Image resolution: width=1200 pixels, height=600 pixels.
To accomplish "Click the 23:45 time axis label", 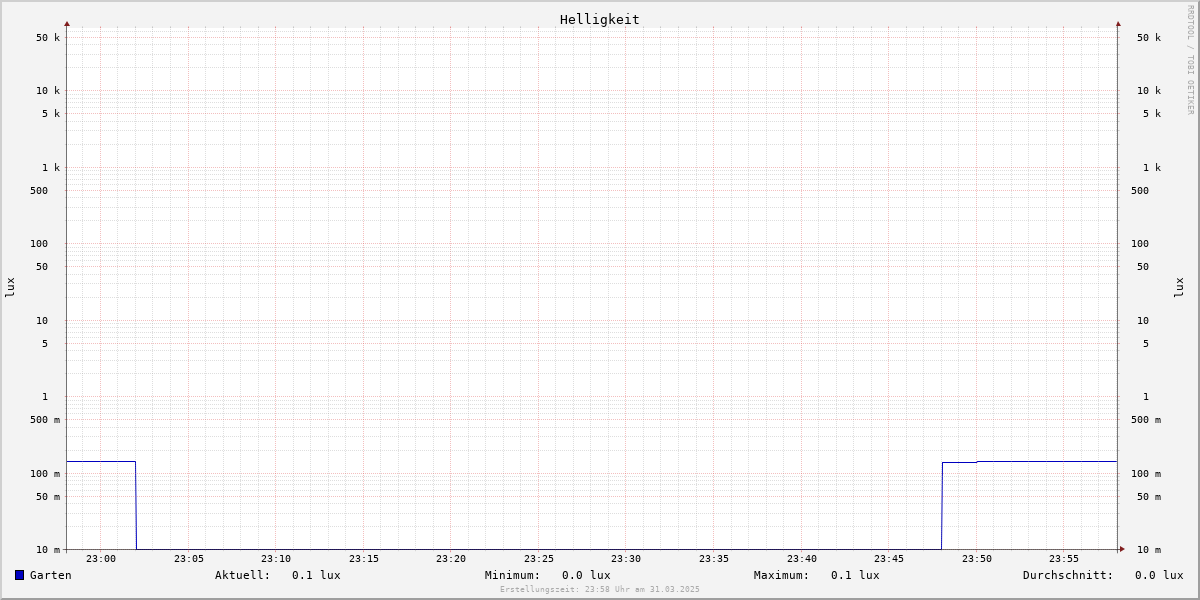I will tap(889, 559).
